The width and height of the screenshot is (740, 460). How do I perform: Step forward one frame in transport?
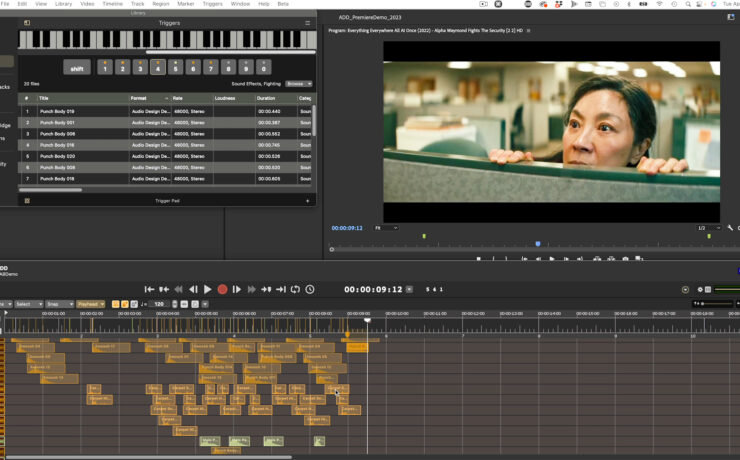237,289
